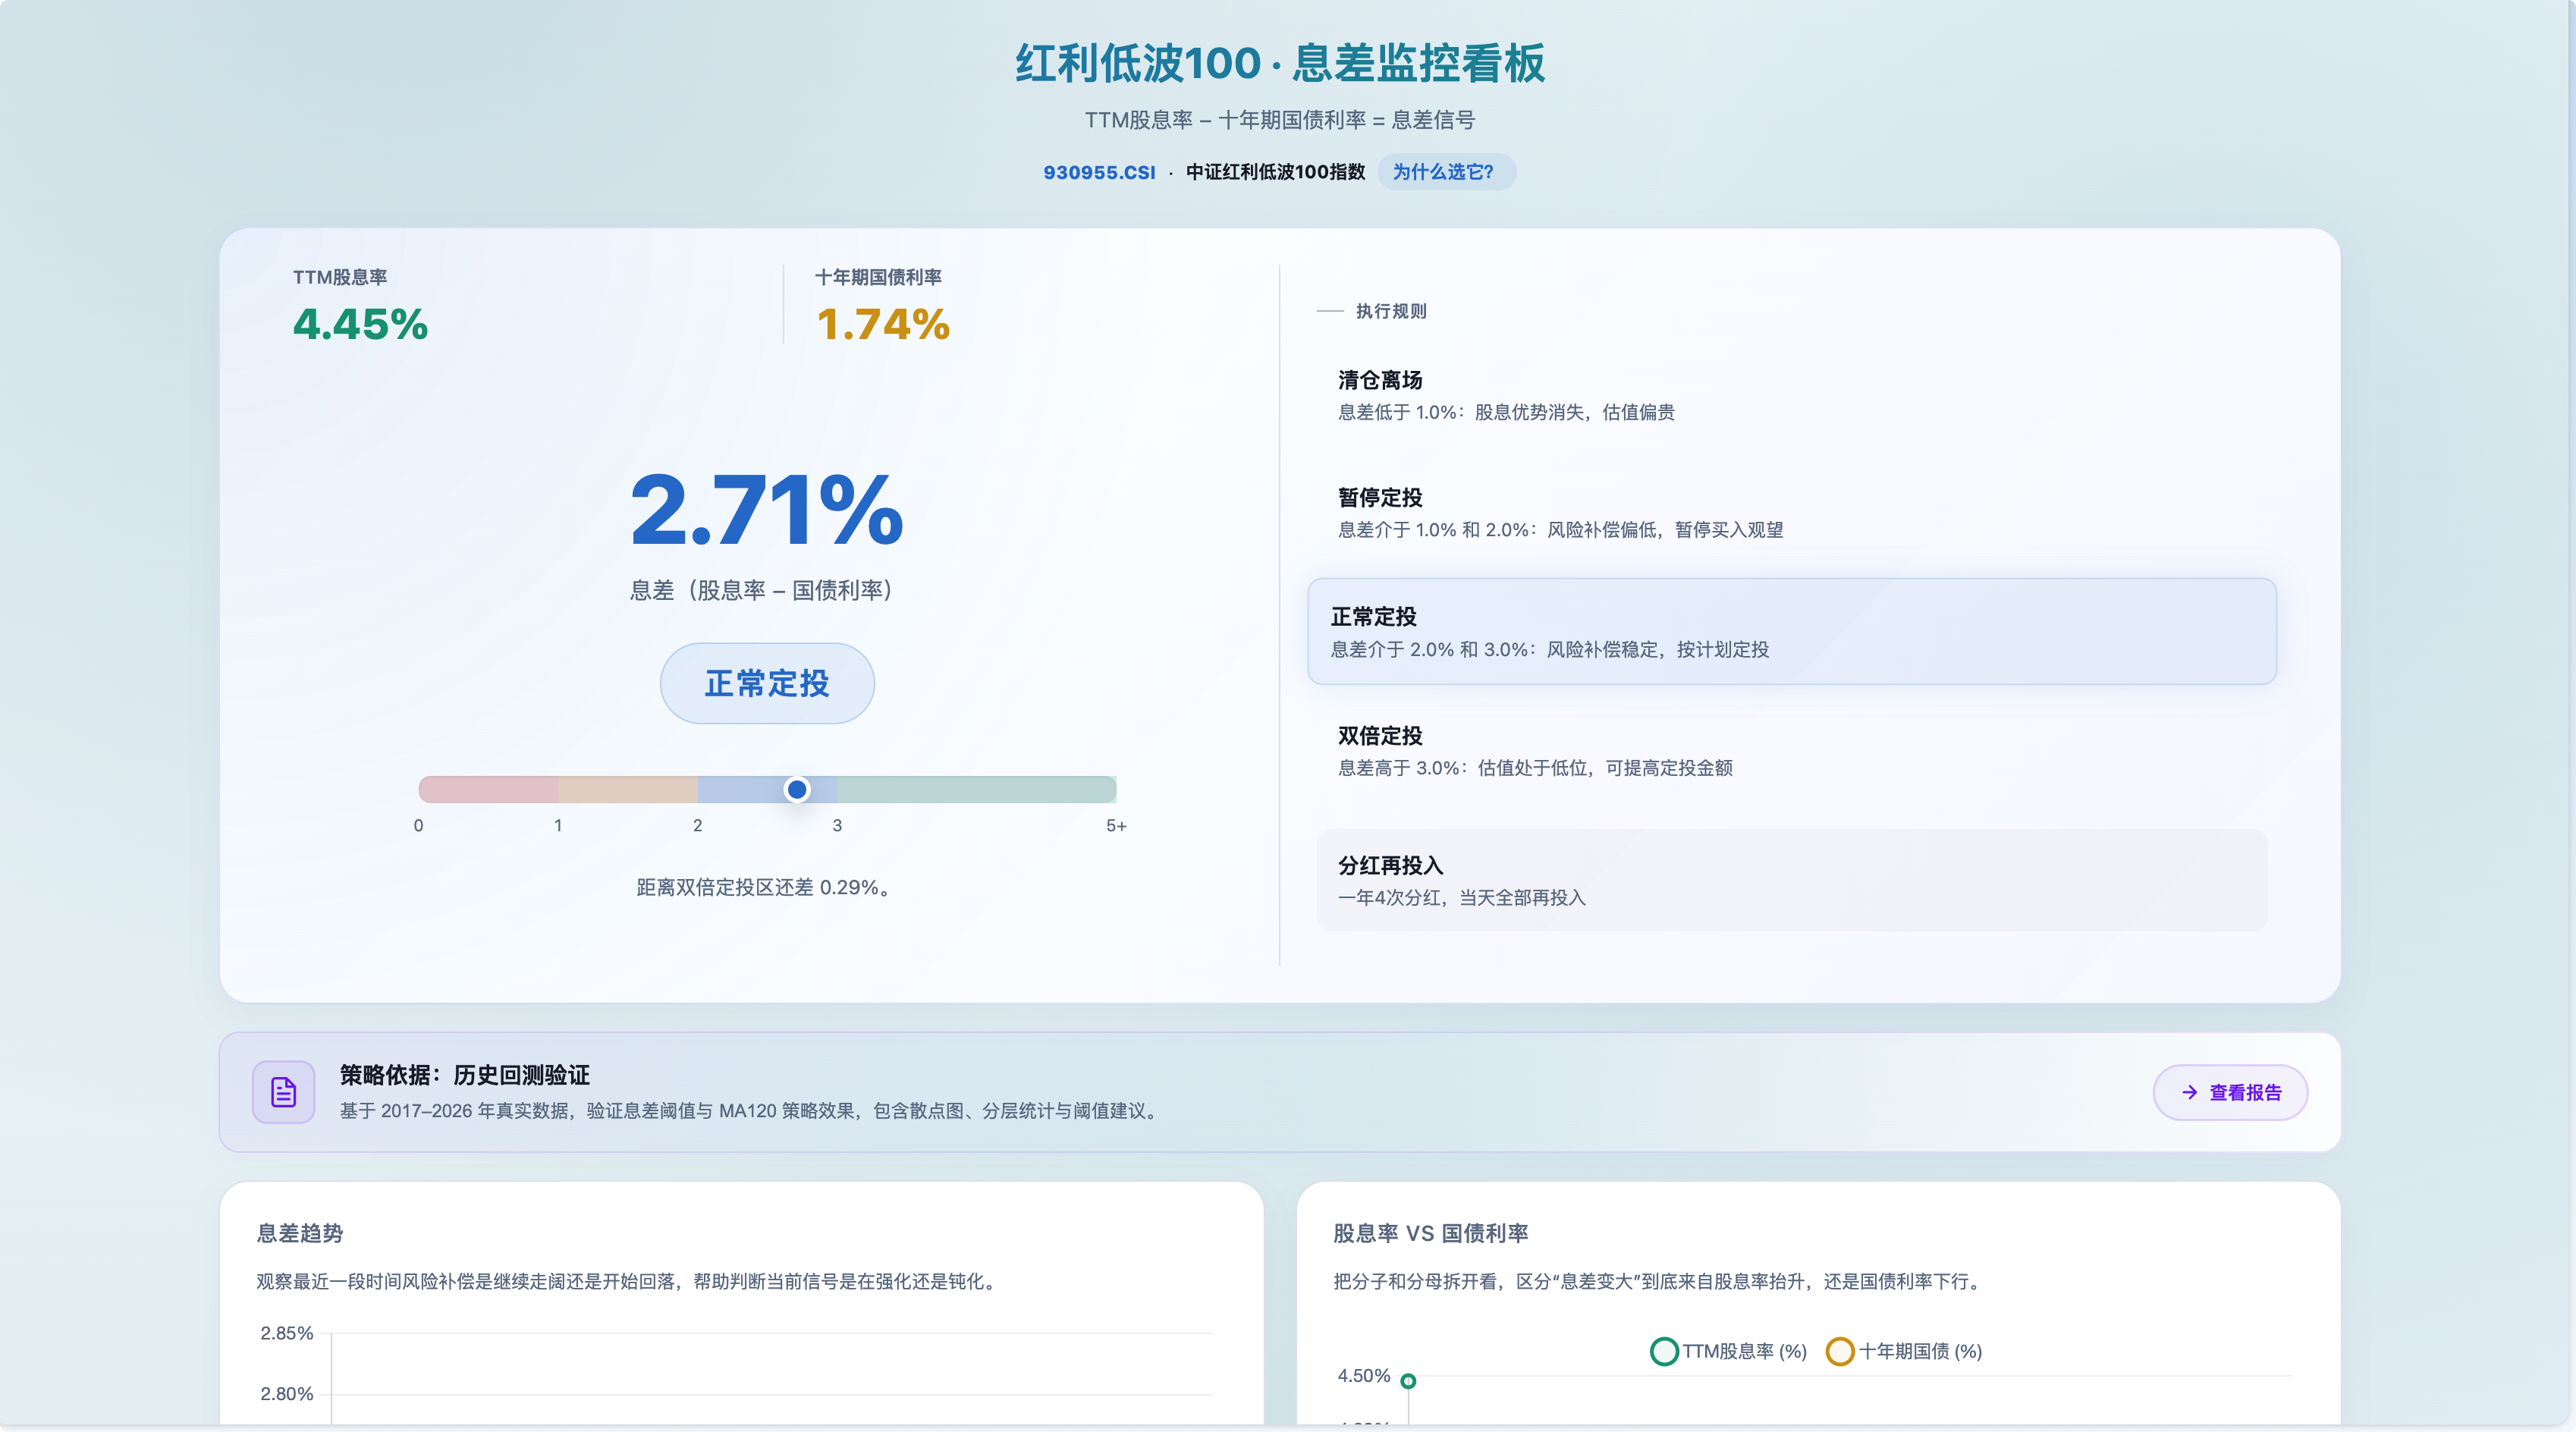The width and height of the screenshot is (2576, 1432).
Task: Select the 清仓离场 rule entry
Action: point(1791,395)
